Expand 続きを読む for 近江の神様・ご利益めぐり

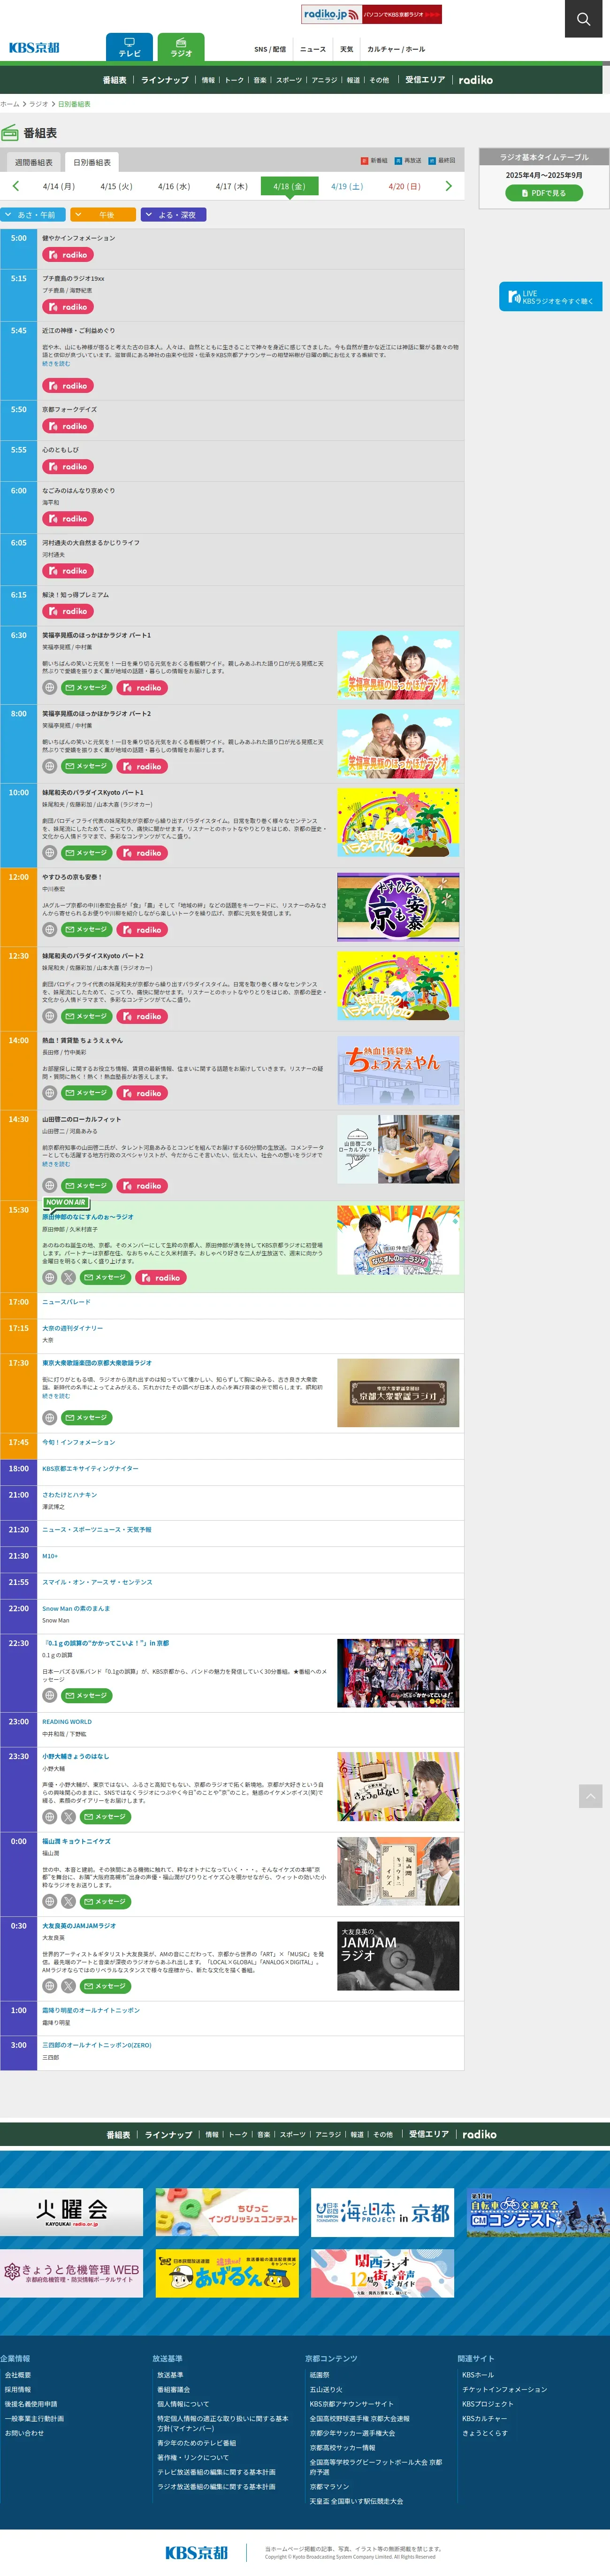click(x=56, y=364)
